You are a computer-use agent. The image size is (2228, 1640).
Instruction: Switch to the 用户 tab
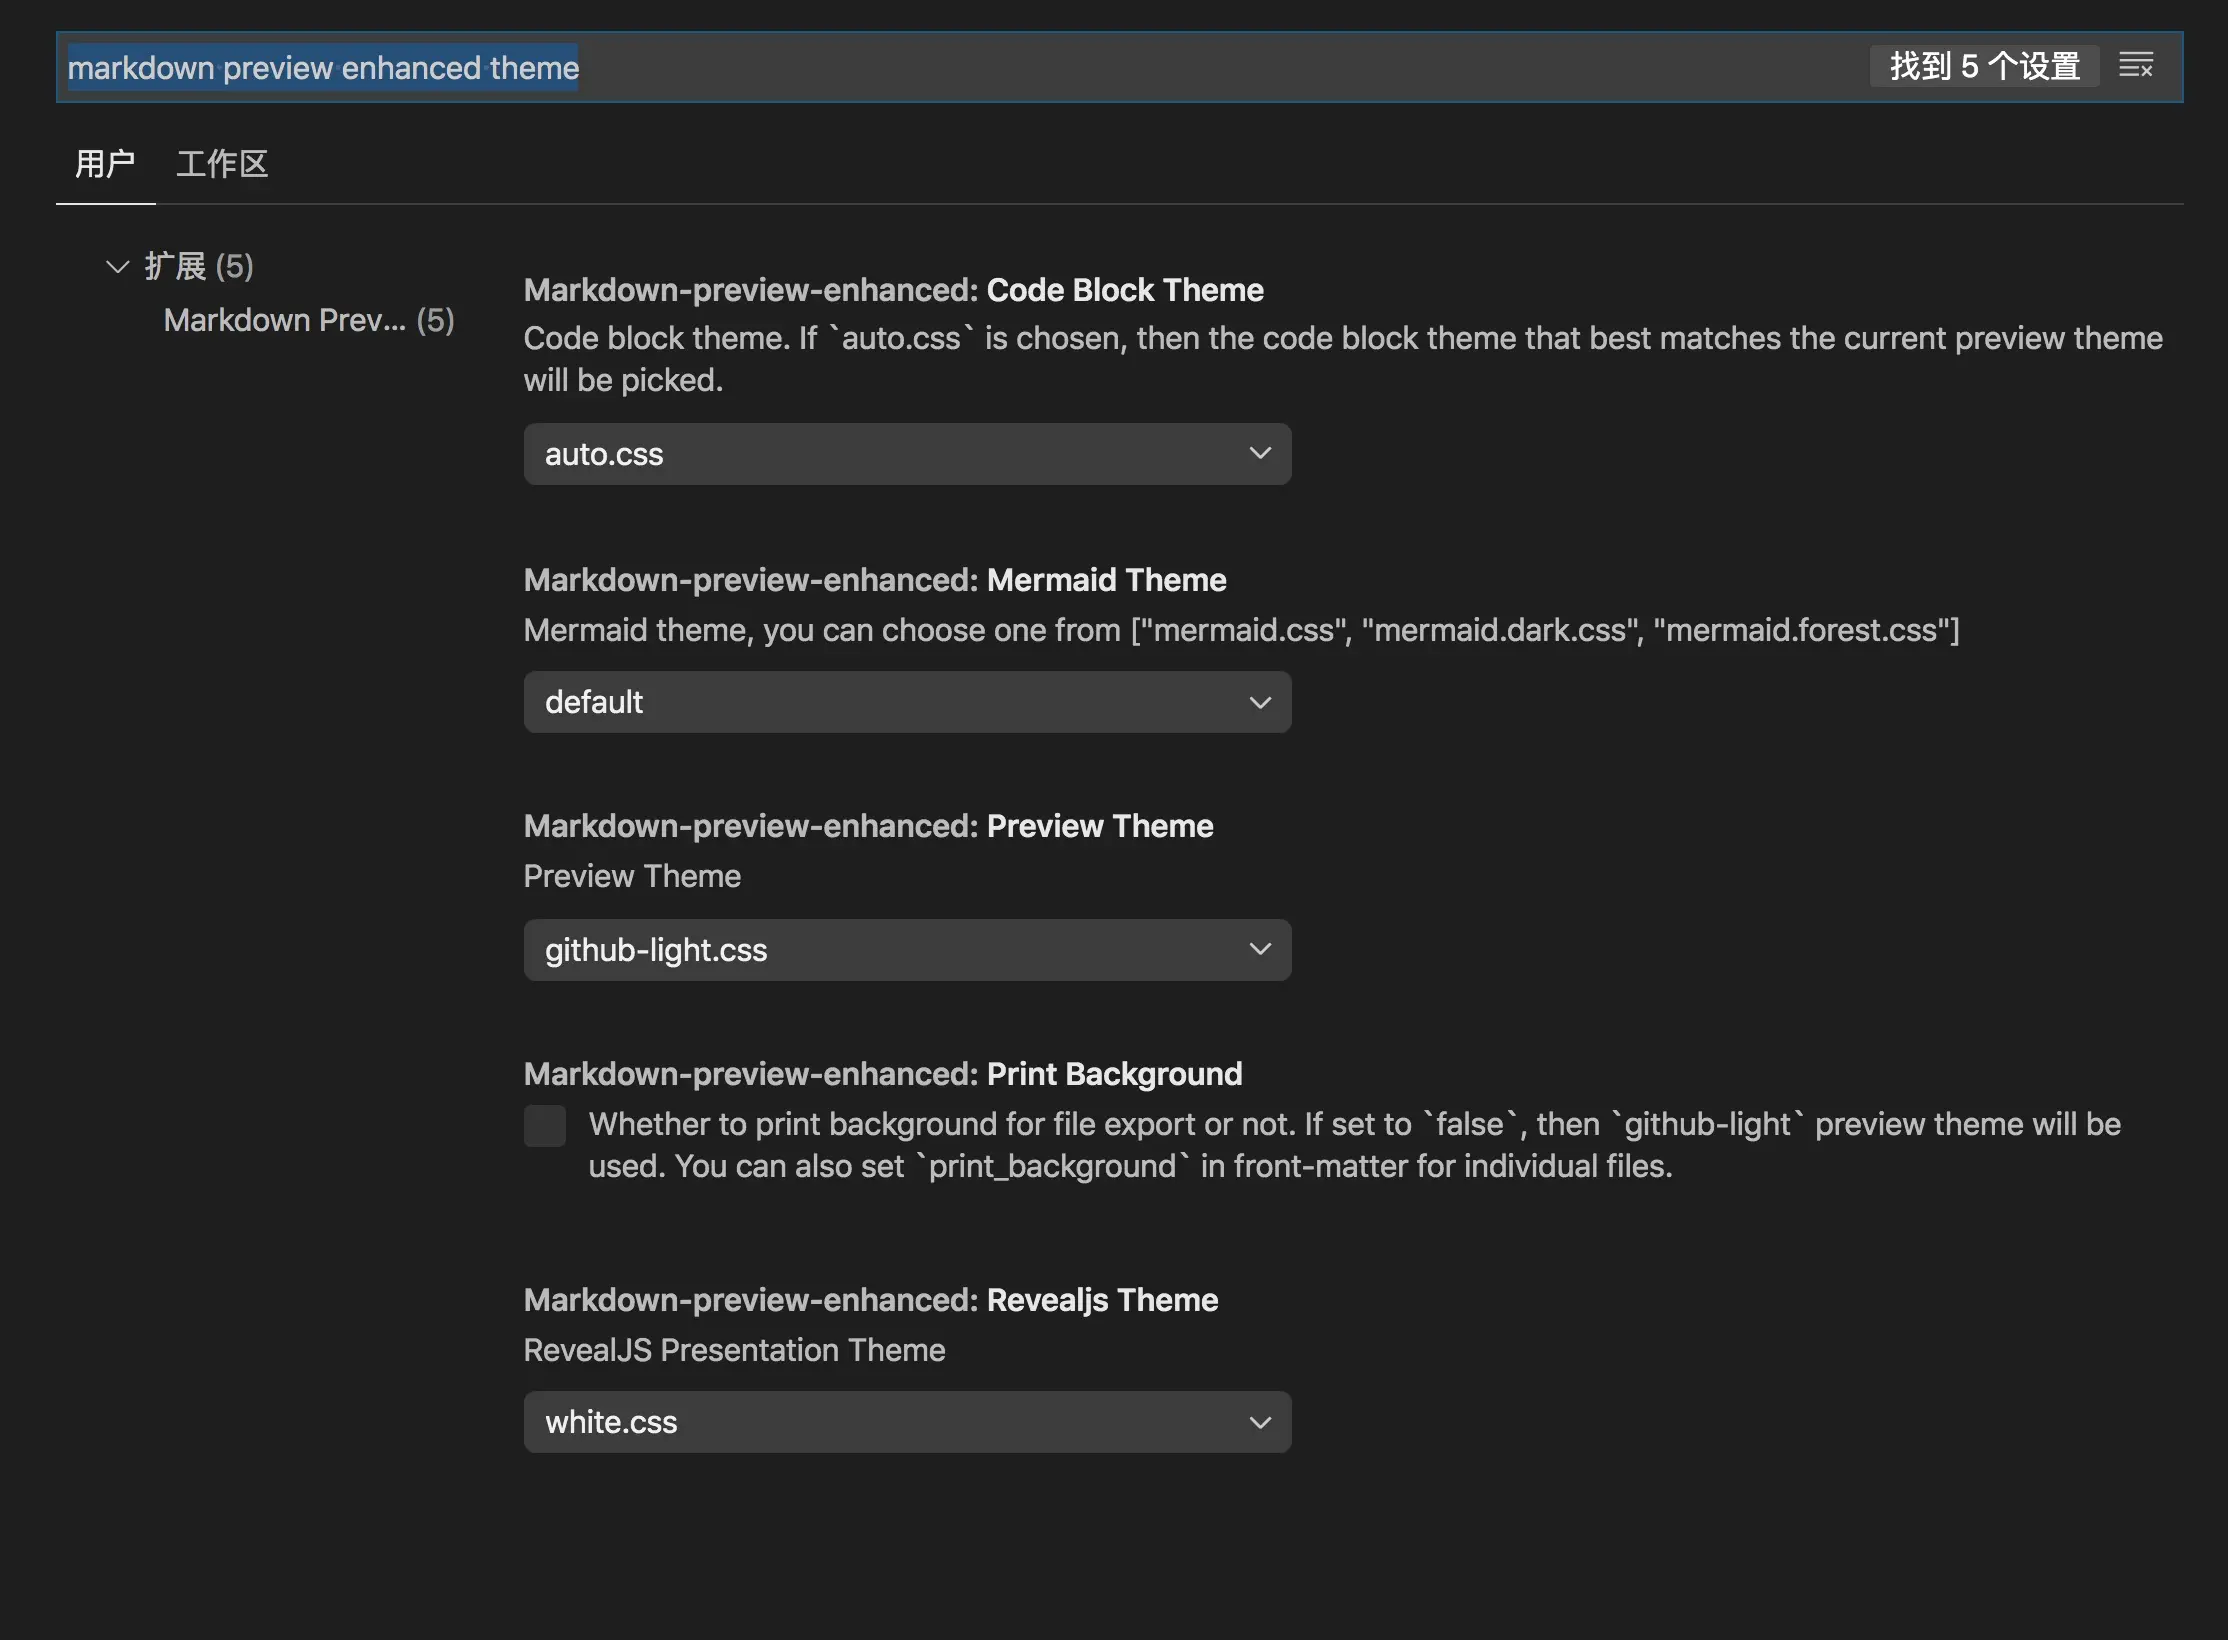[105, 163]
